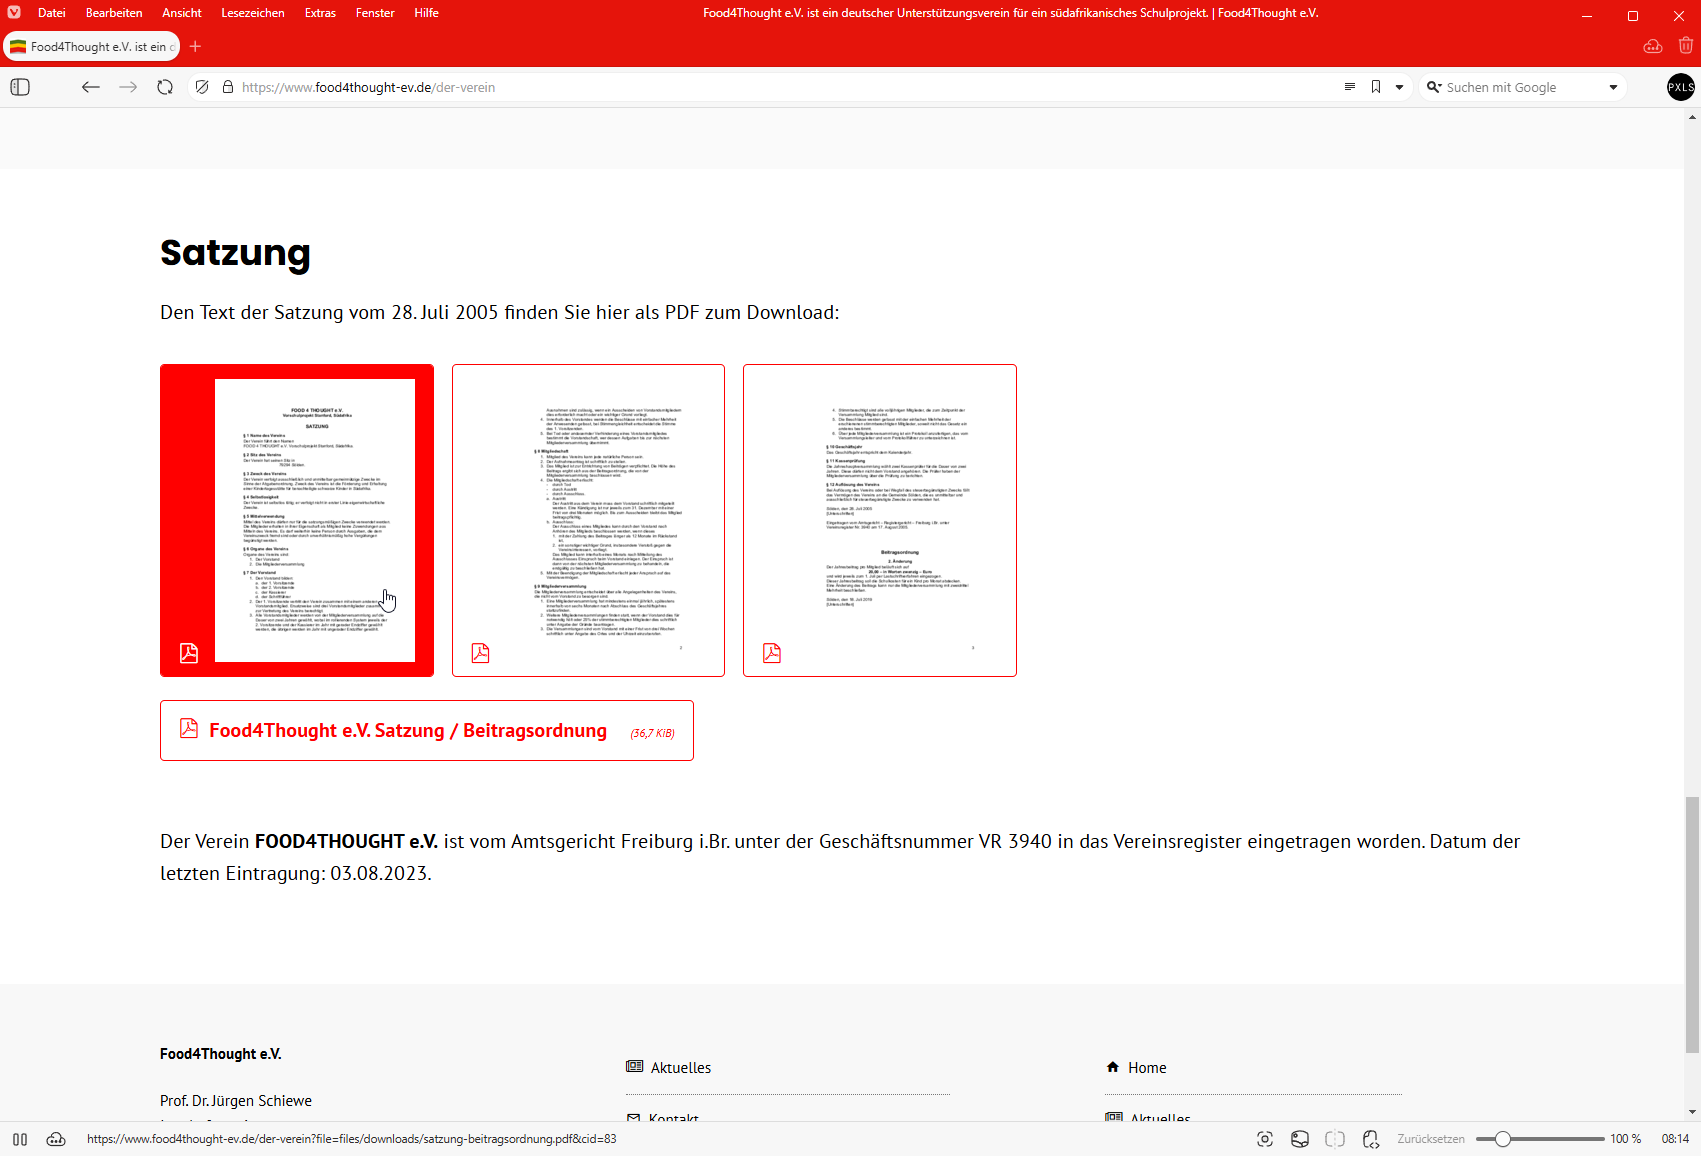
Task: Open the Extras menu
Action: (320, 13)
